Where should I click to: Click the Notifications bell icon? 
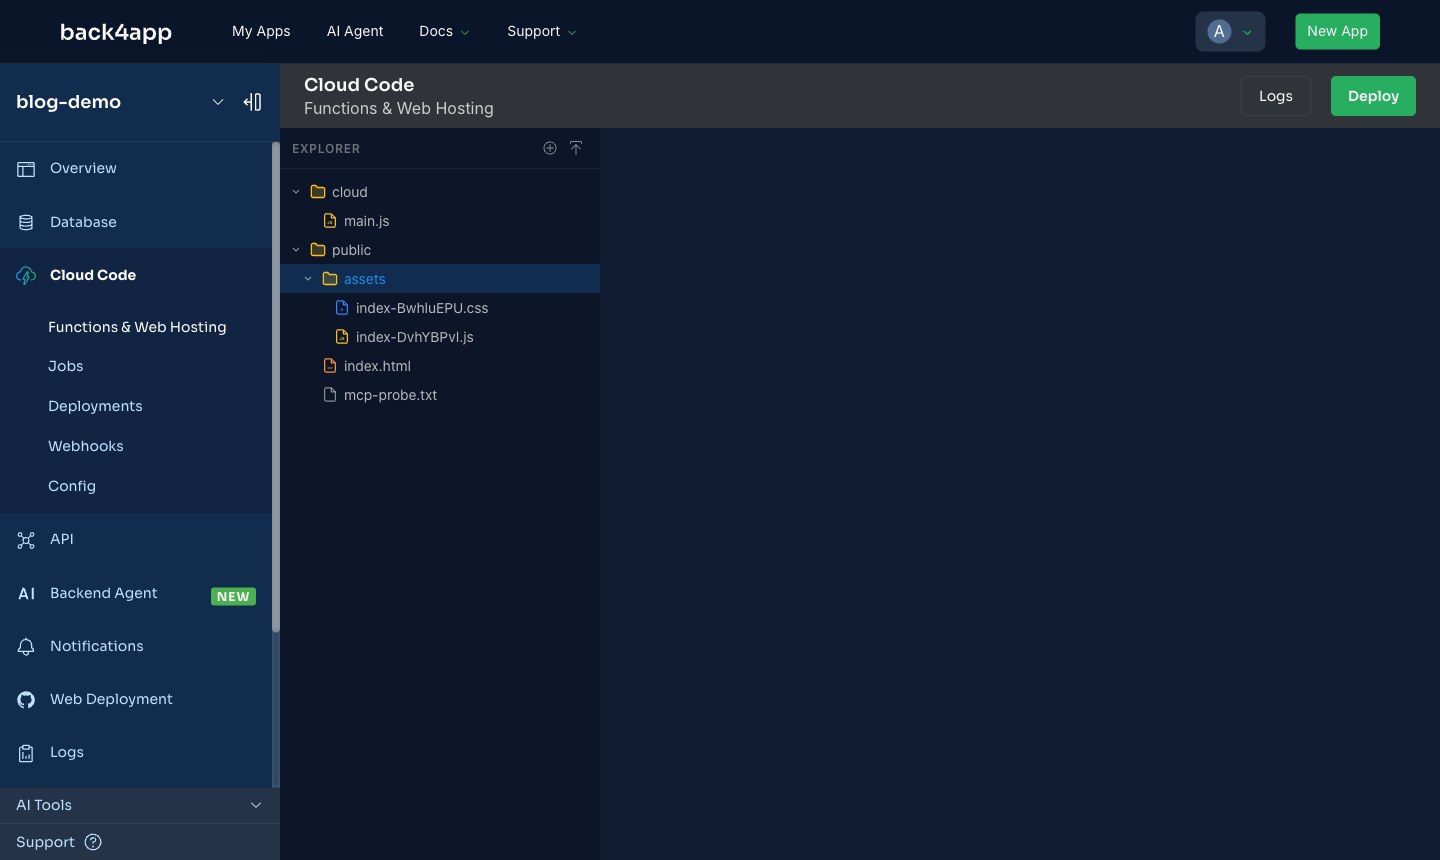point(26,647)
